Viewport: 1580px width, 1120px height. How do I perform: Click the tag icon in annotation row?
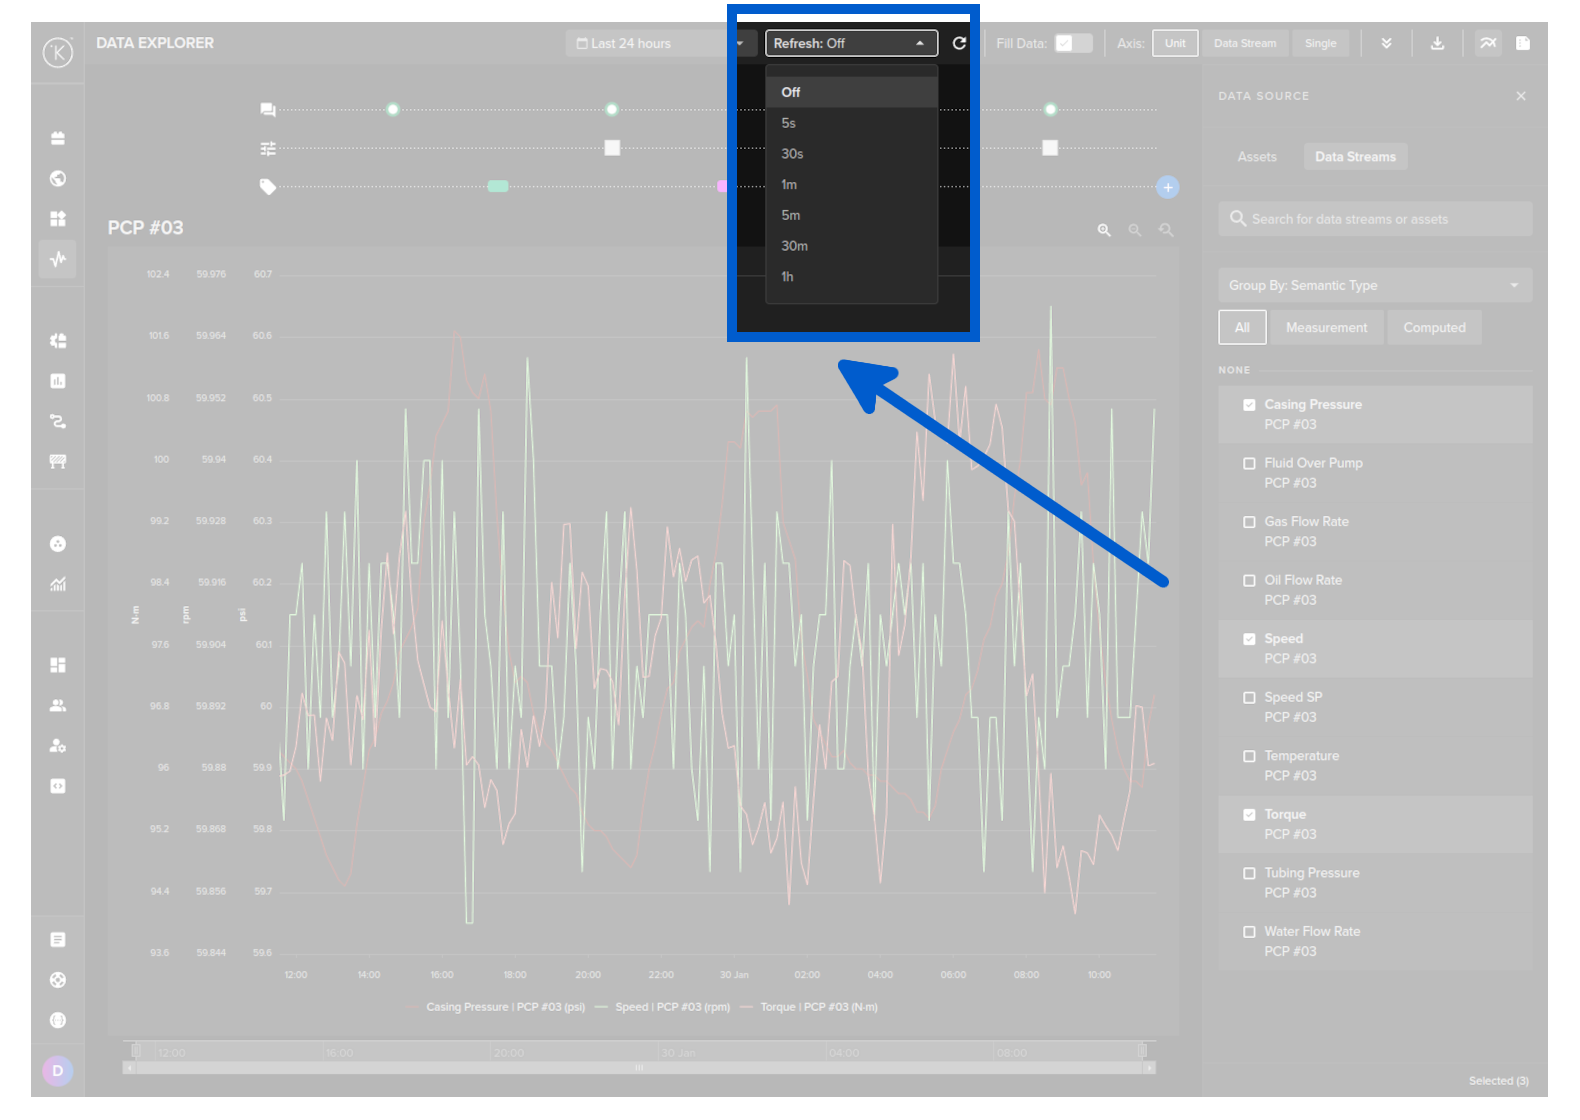(x=268, y=187)
